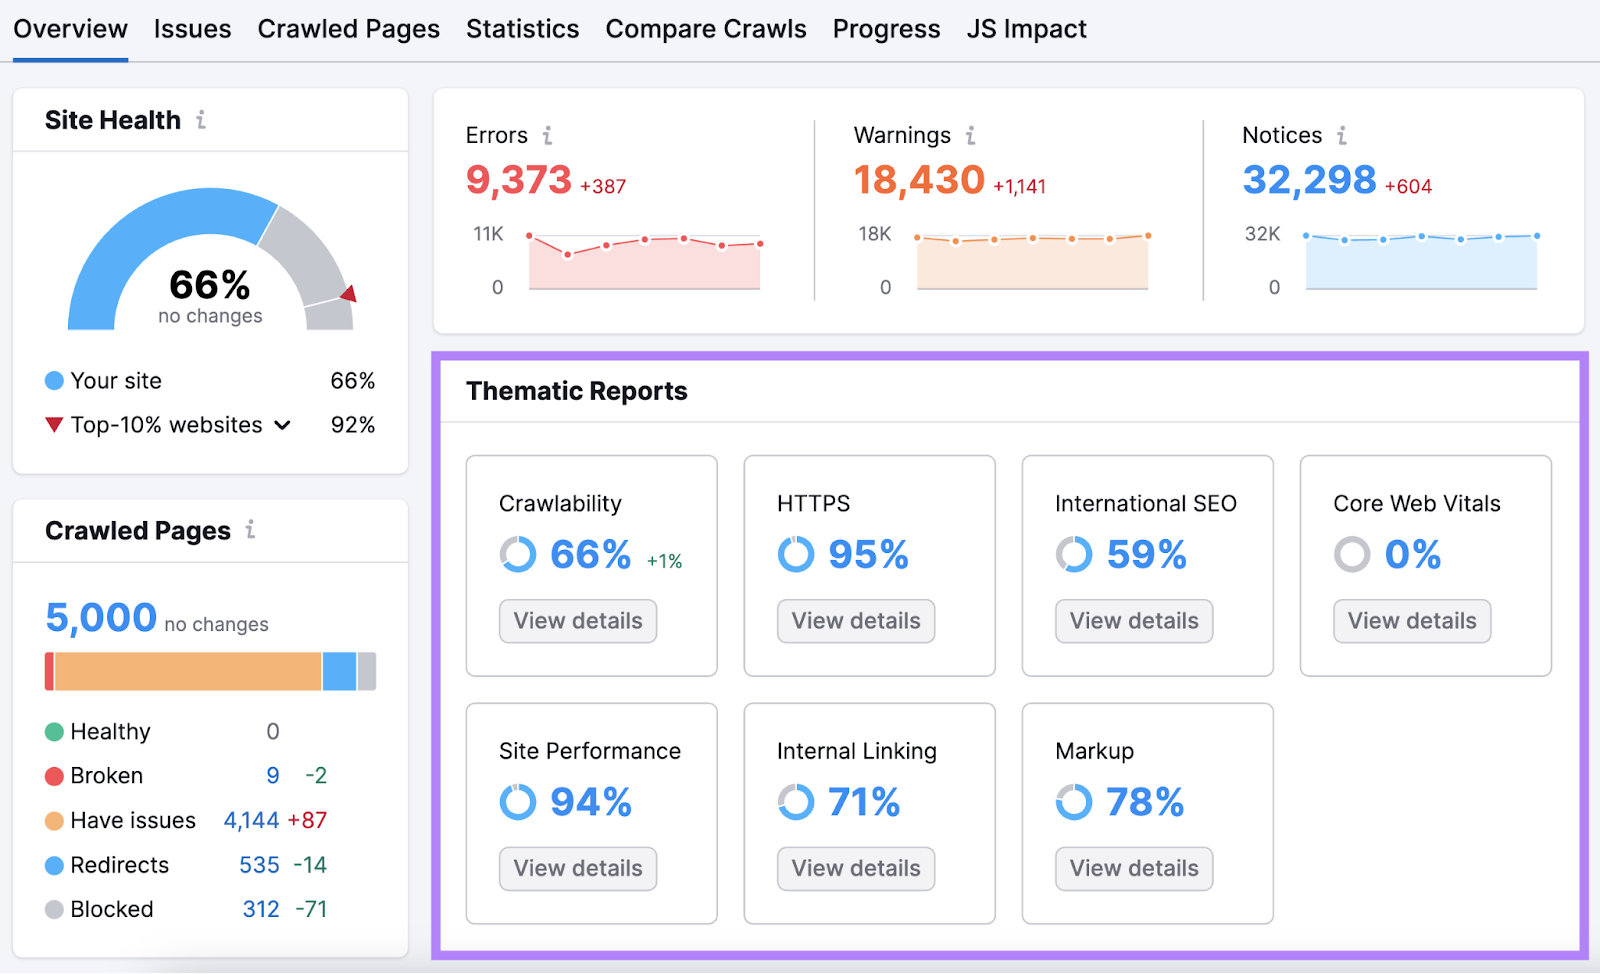The width and height of the screenshot is (1600, 974).
Task: Click the International SEO 59% score
Action: pyautogui.click(x=1146, y=554)
